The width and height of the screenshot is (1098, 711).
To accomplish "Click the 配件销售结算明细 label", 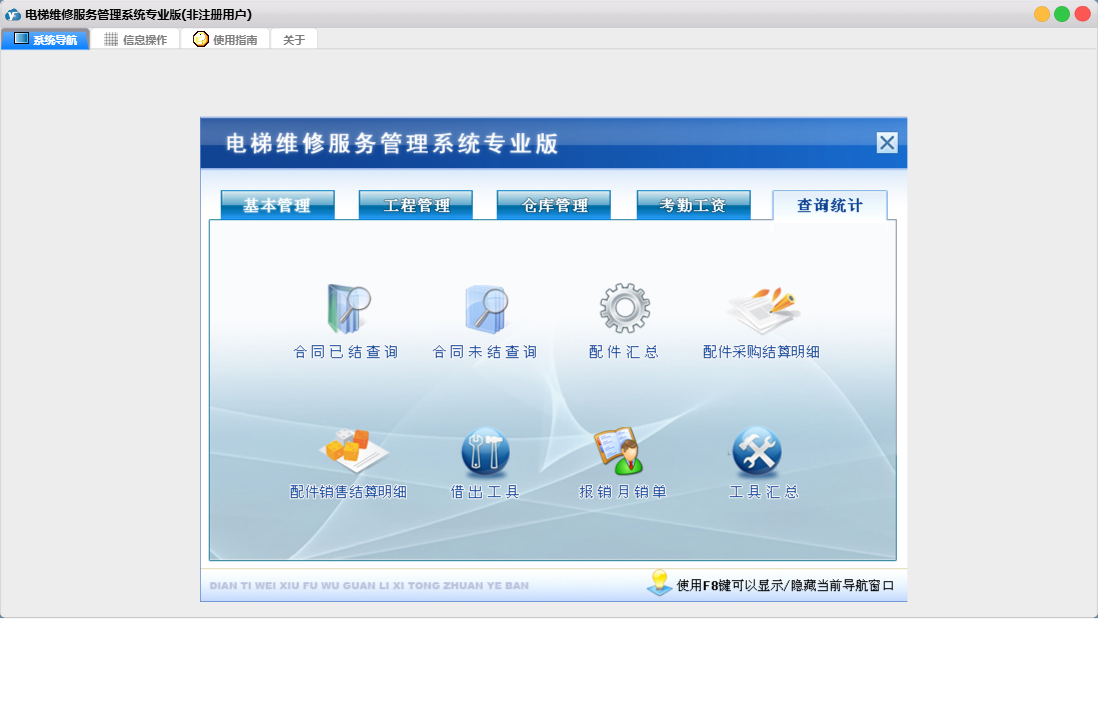I will coord(349,492).
